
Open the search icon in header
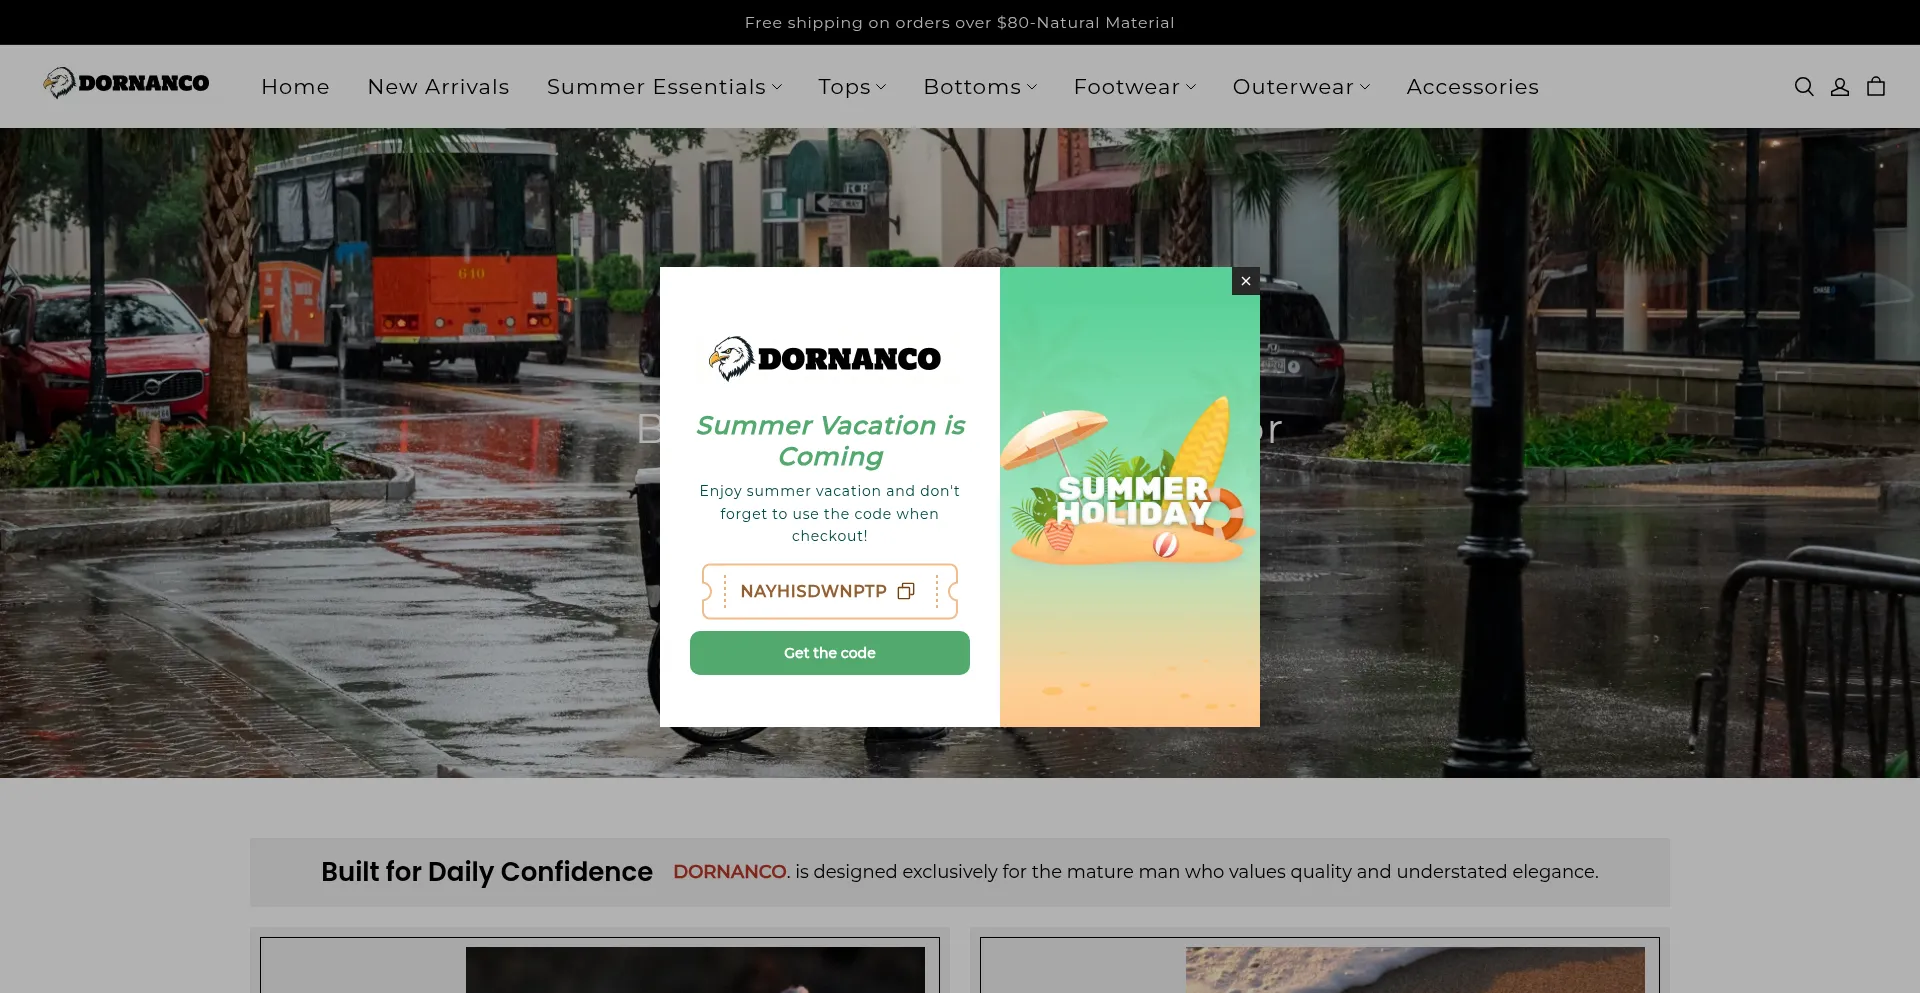click(x=1804, y=87)
